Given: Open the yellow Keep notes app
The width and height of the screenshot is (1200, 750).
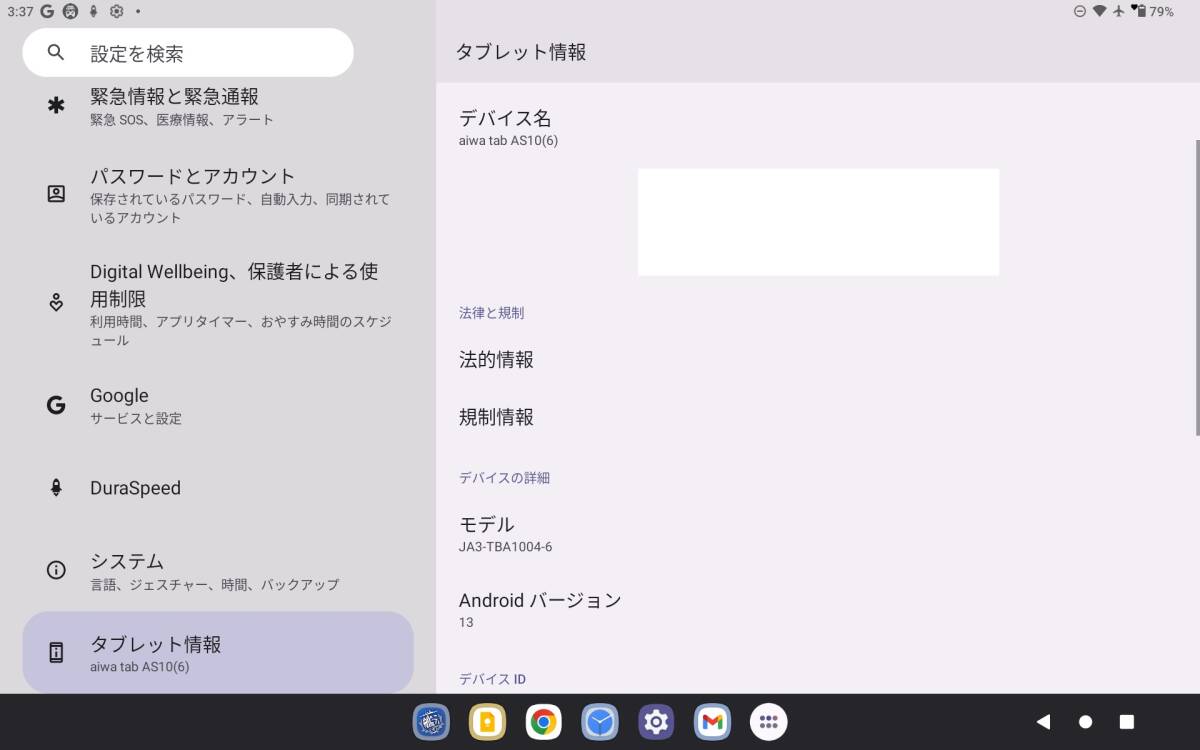Looking at the screenshot, I should [487, 721].
